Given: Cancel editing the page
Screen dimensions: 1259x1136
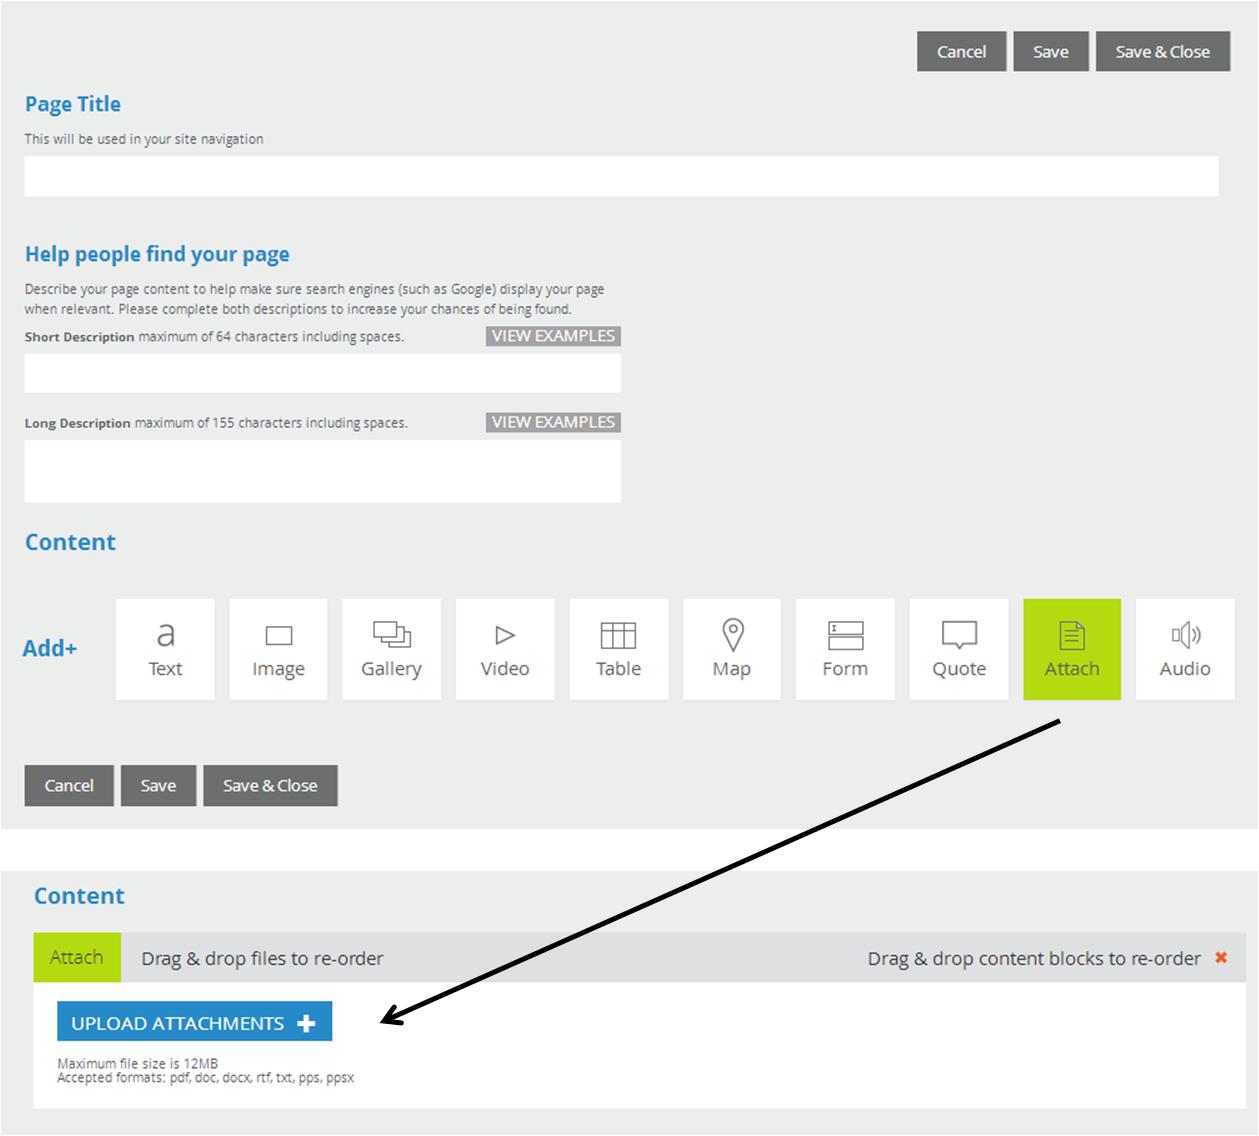Looking at the screenshot, I should [961, 51].
